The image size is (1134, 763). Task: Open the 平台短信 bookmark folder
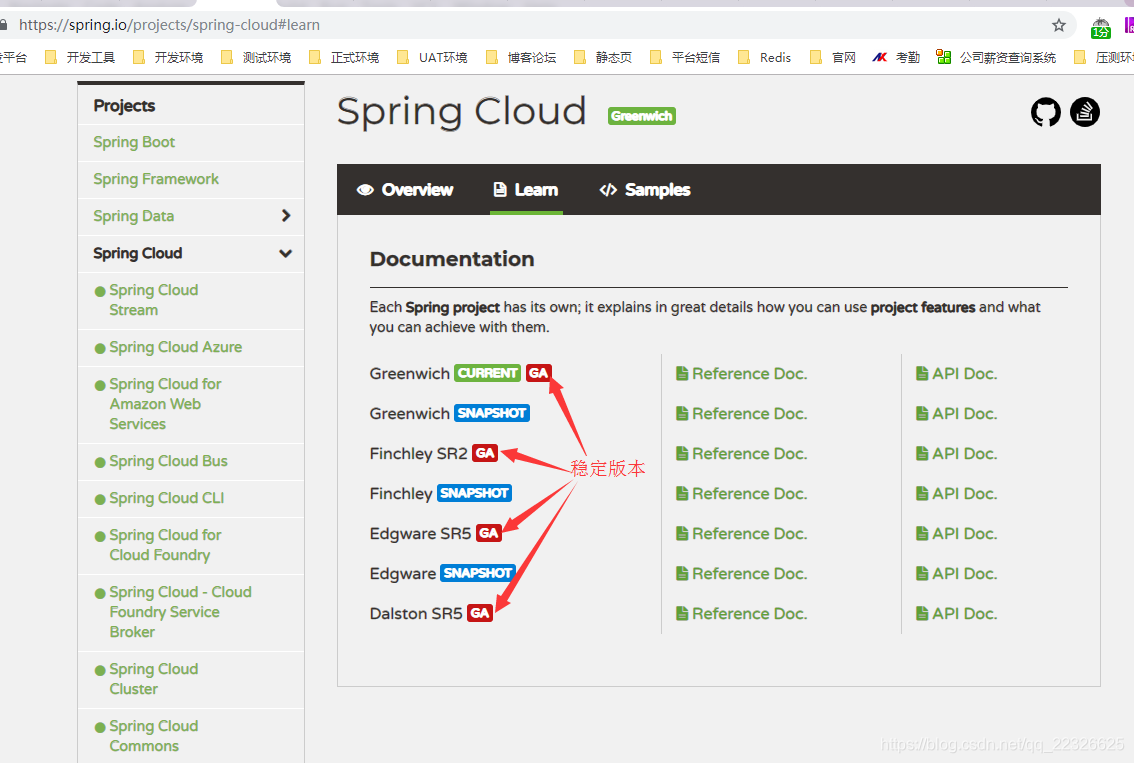coord(686,57)
